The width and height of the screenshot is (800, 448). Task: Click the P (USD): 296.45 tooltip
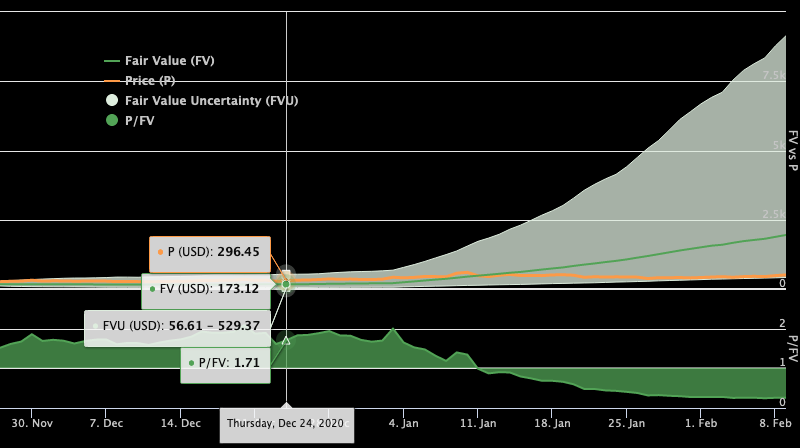[210, 254]
